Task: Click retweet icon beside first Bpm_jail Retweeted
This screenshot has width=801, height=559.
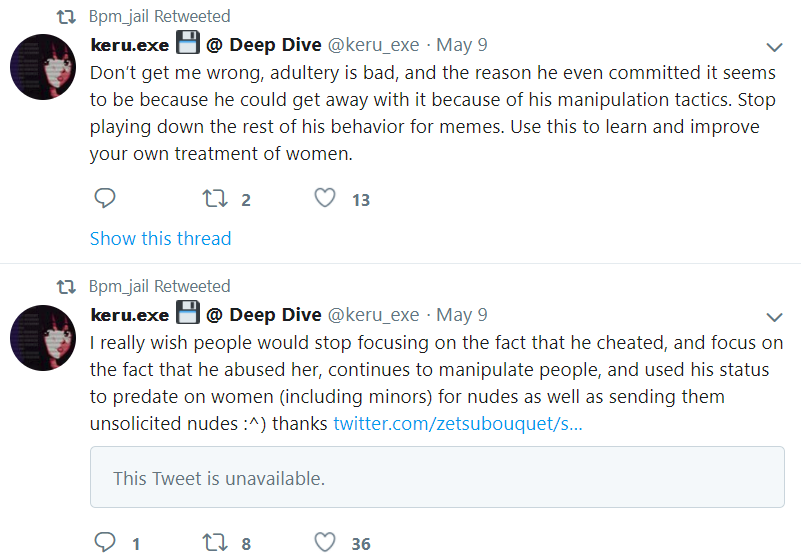Action: [x=66, y=17]
